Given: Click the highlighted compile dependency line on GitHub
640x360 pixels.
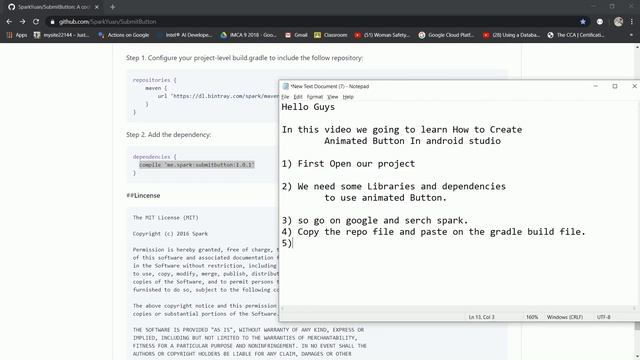Looking at the screenshot, I should [197, 164].
